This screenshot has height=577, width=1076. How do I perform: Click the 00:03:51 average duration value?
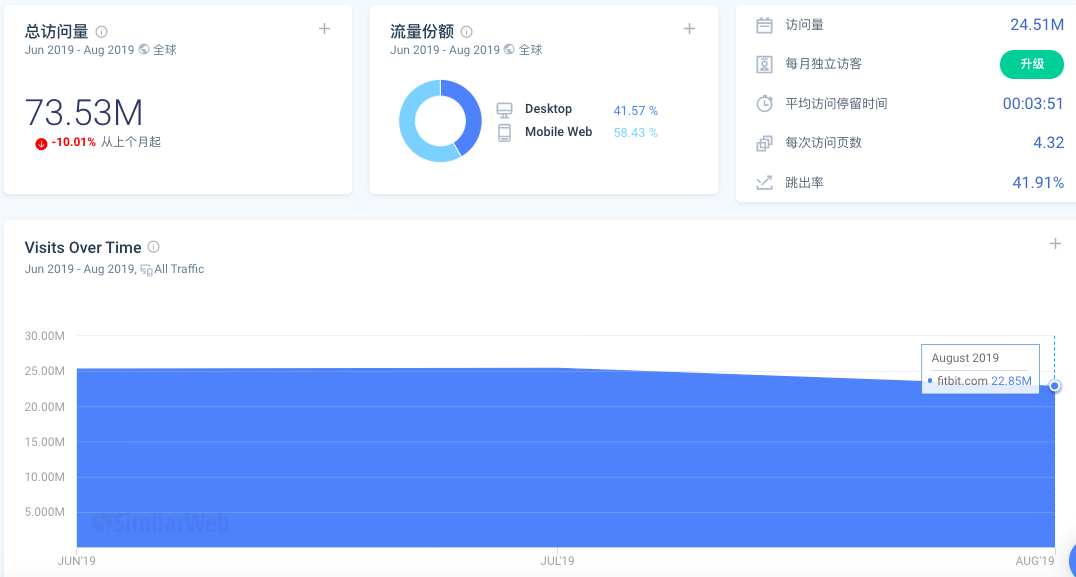coord(1033,104)
